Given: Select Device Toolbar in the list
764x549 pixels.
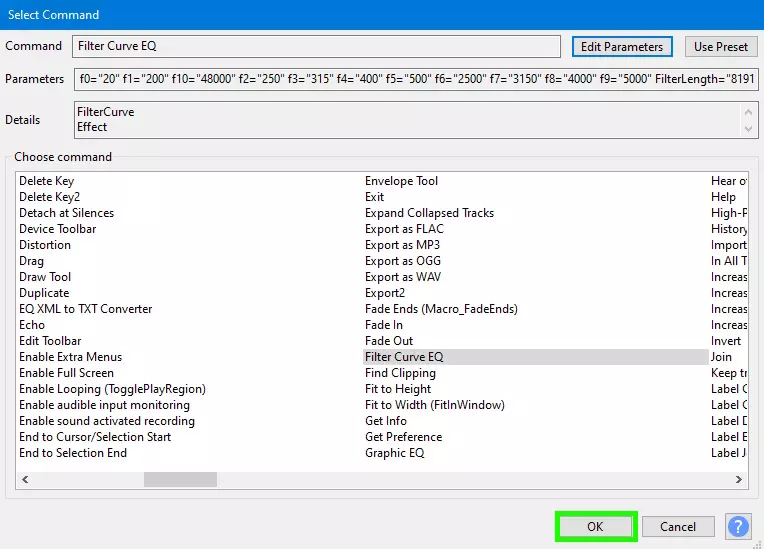Looking at the screenshot, I should (57, 229).
